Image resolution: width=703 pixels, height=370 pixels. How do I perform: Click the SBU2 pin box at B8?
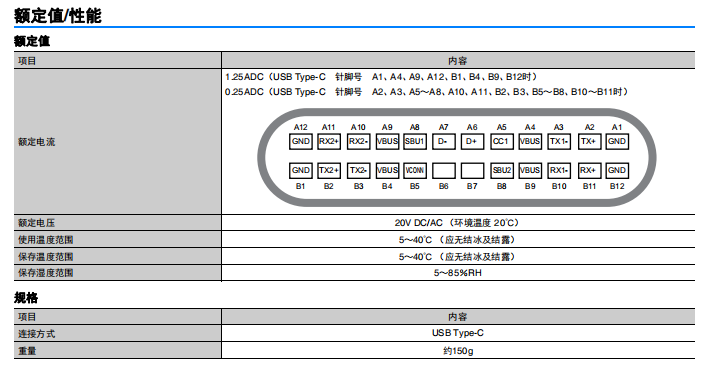tap(501, 170)
